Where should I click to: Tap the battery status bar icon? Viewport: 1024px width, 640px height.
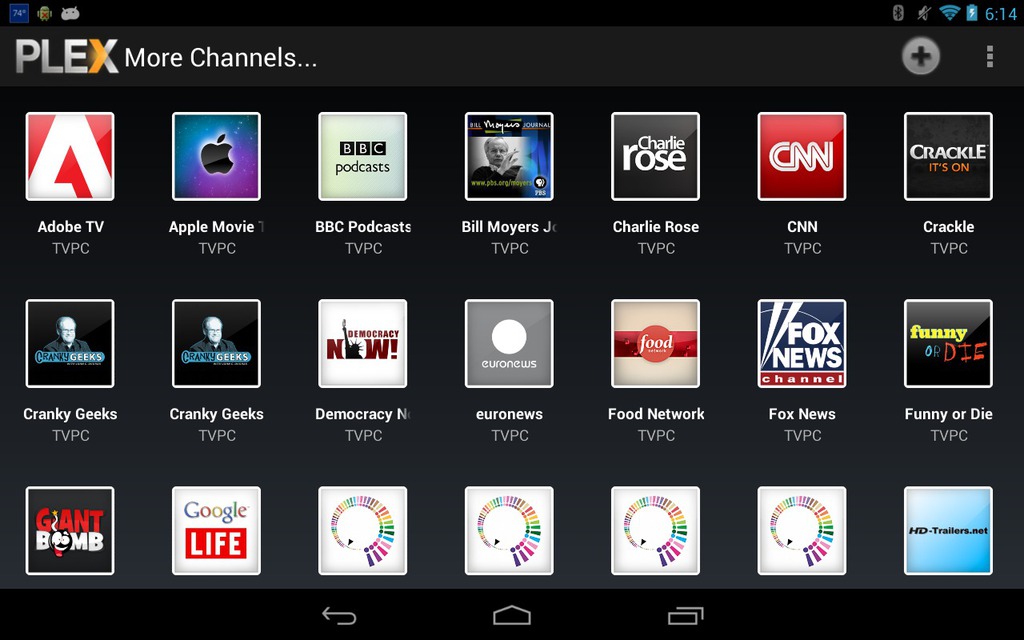coord(972,12)
